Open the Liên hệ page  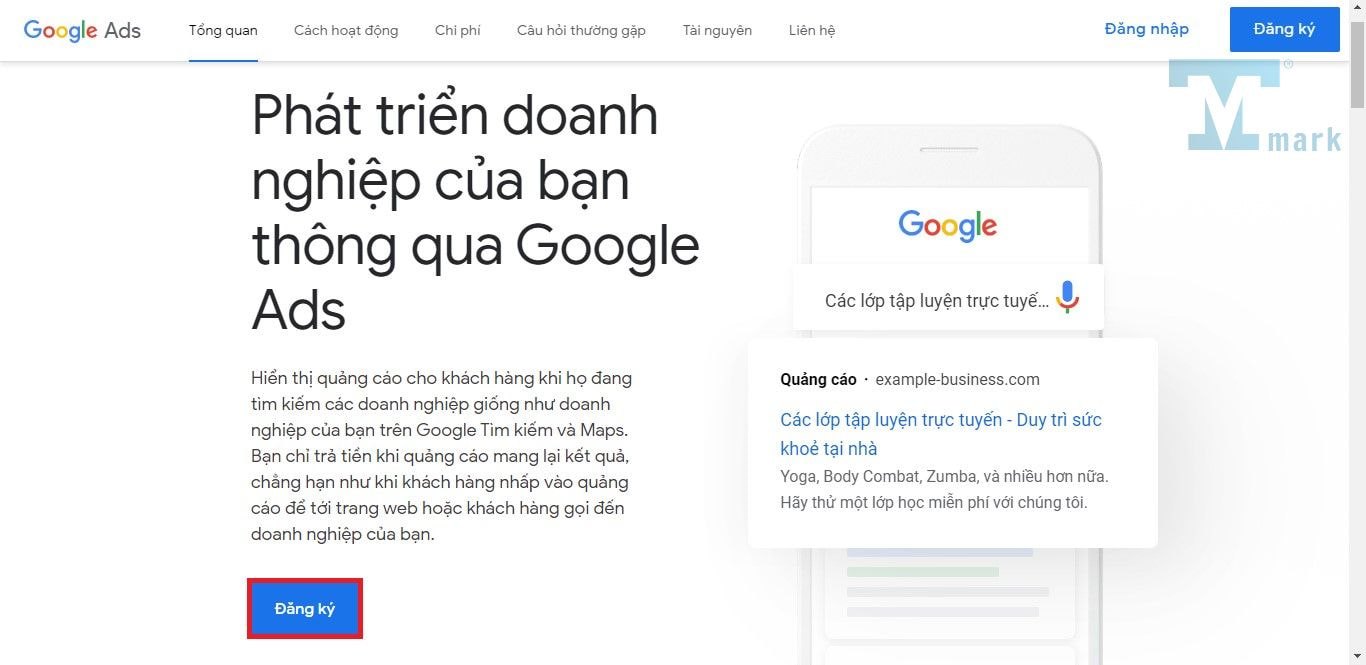pos(812,30)
